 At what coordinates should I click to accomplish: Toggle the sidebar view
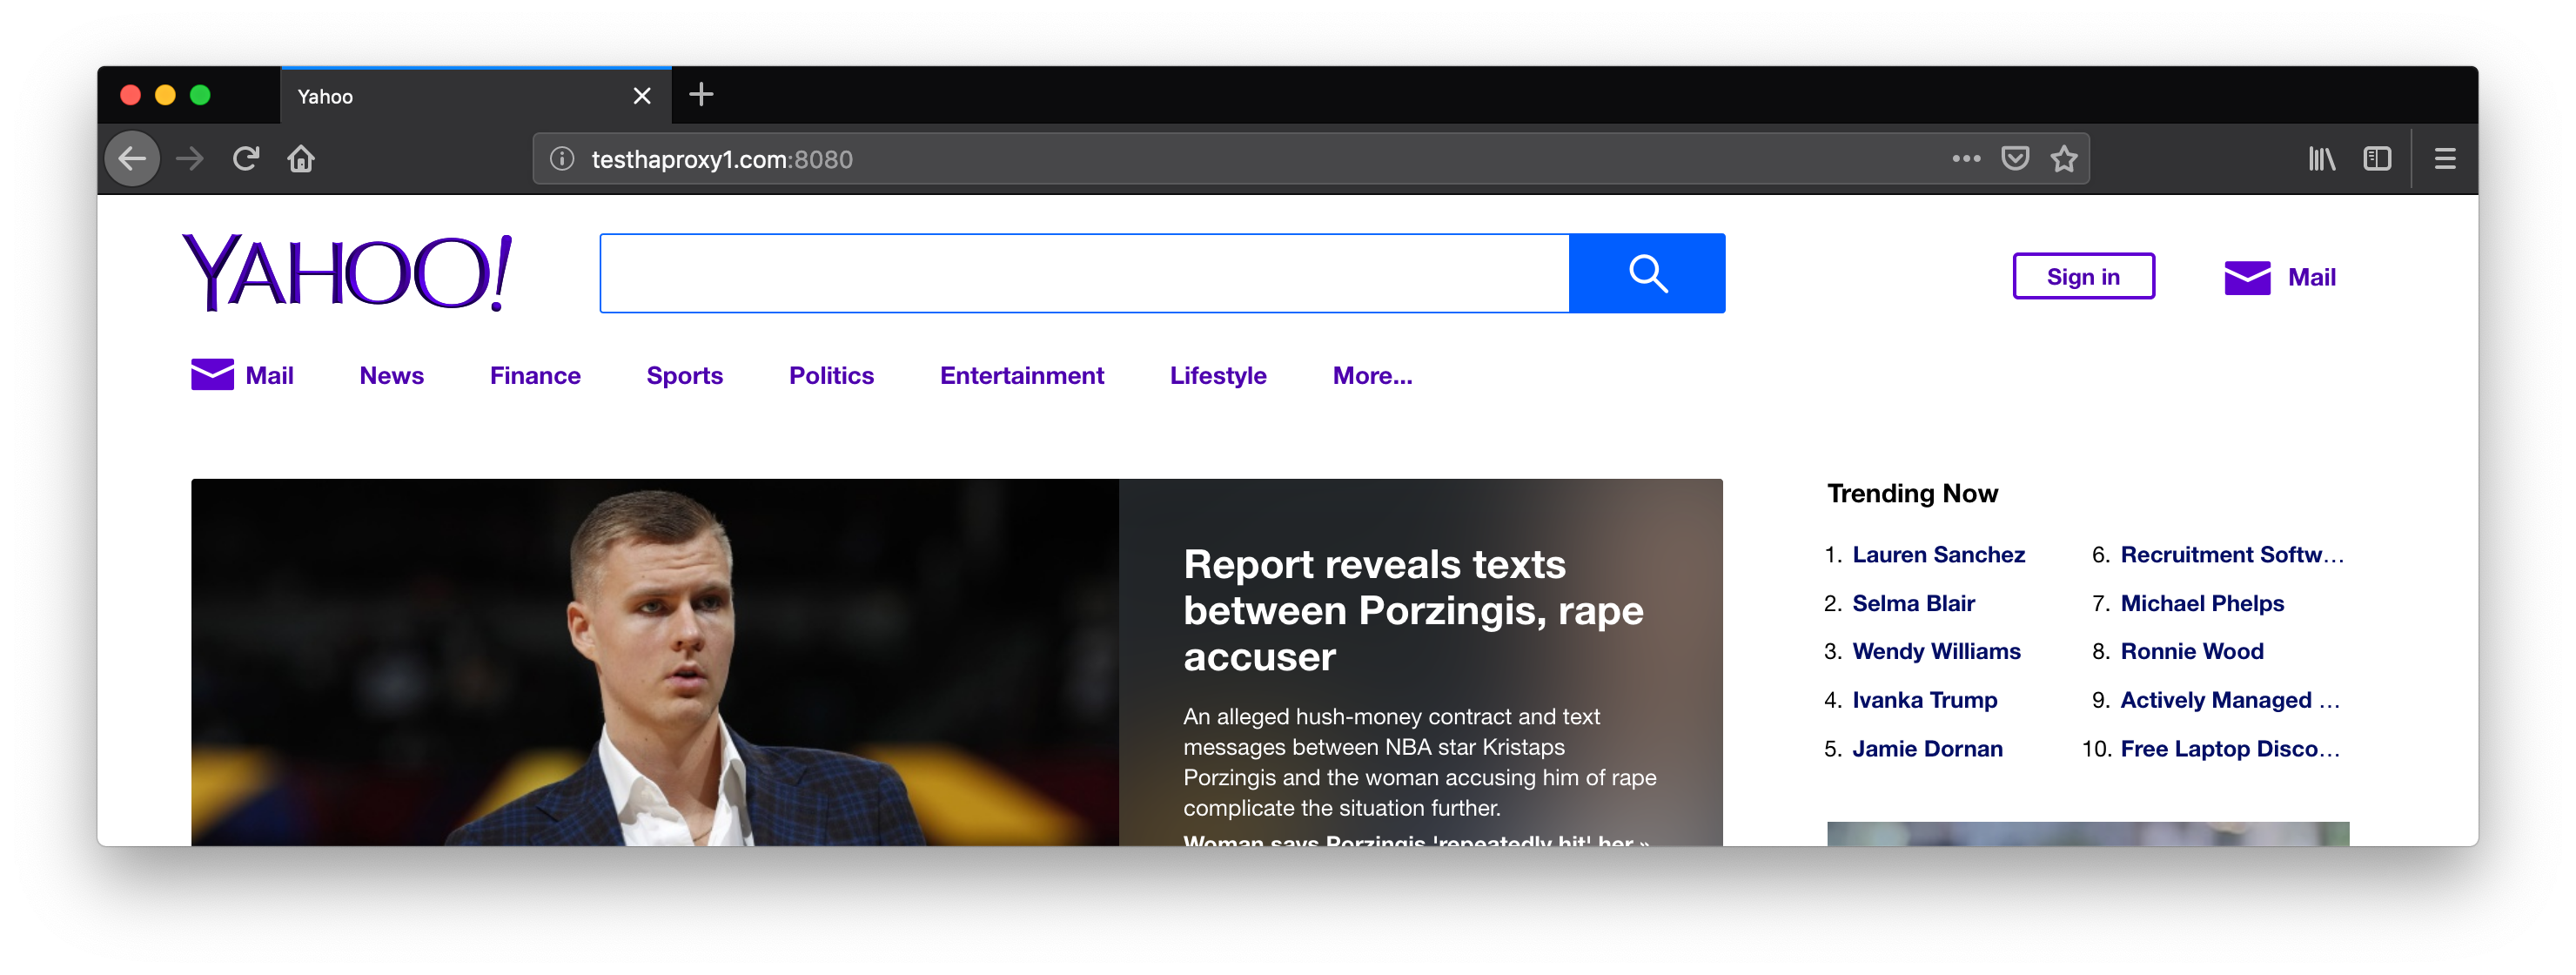[x=2376, y=159]
